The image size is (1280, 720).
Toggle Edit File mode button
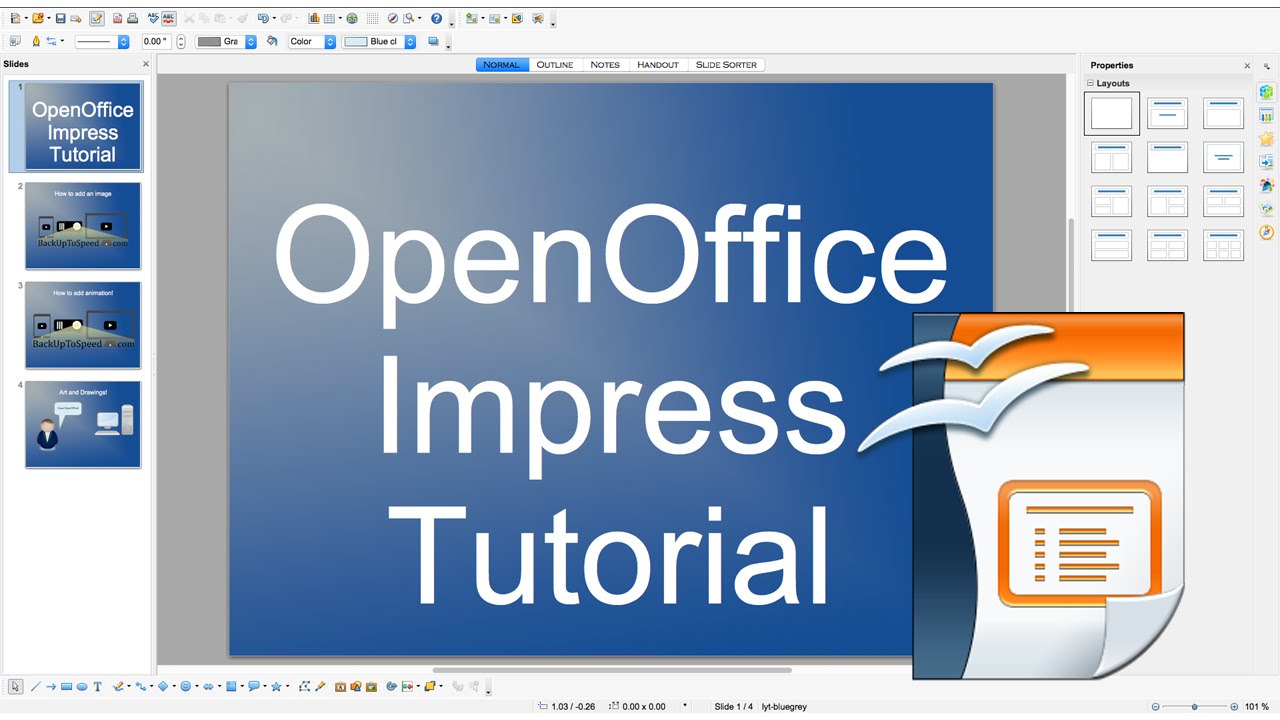(97, 19)
